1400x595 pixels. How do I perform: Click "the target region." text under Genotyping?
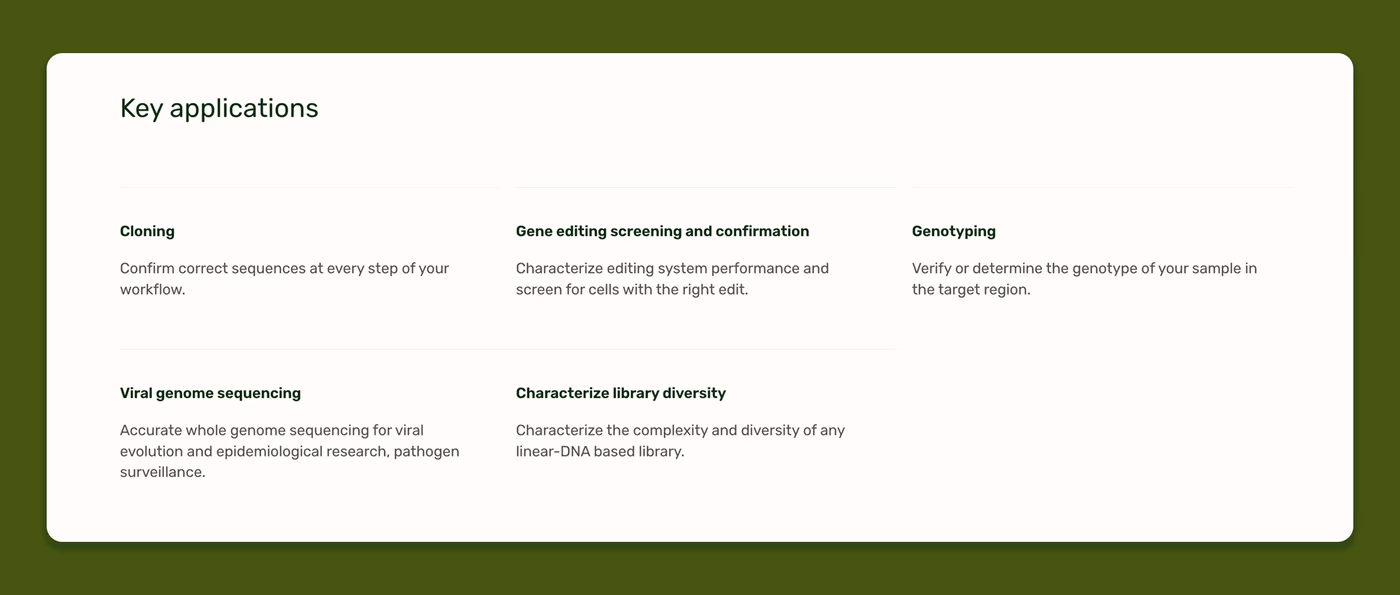pyautogui.click(x=970, y=290)
